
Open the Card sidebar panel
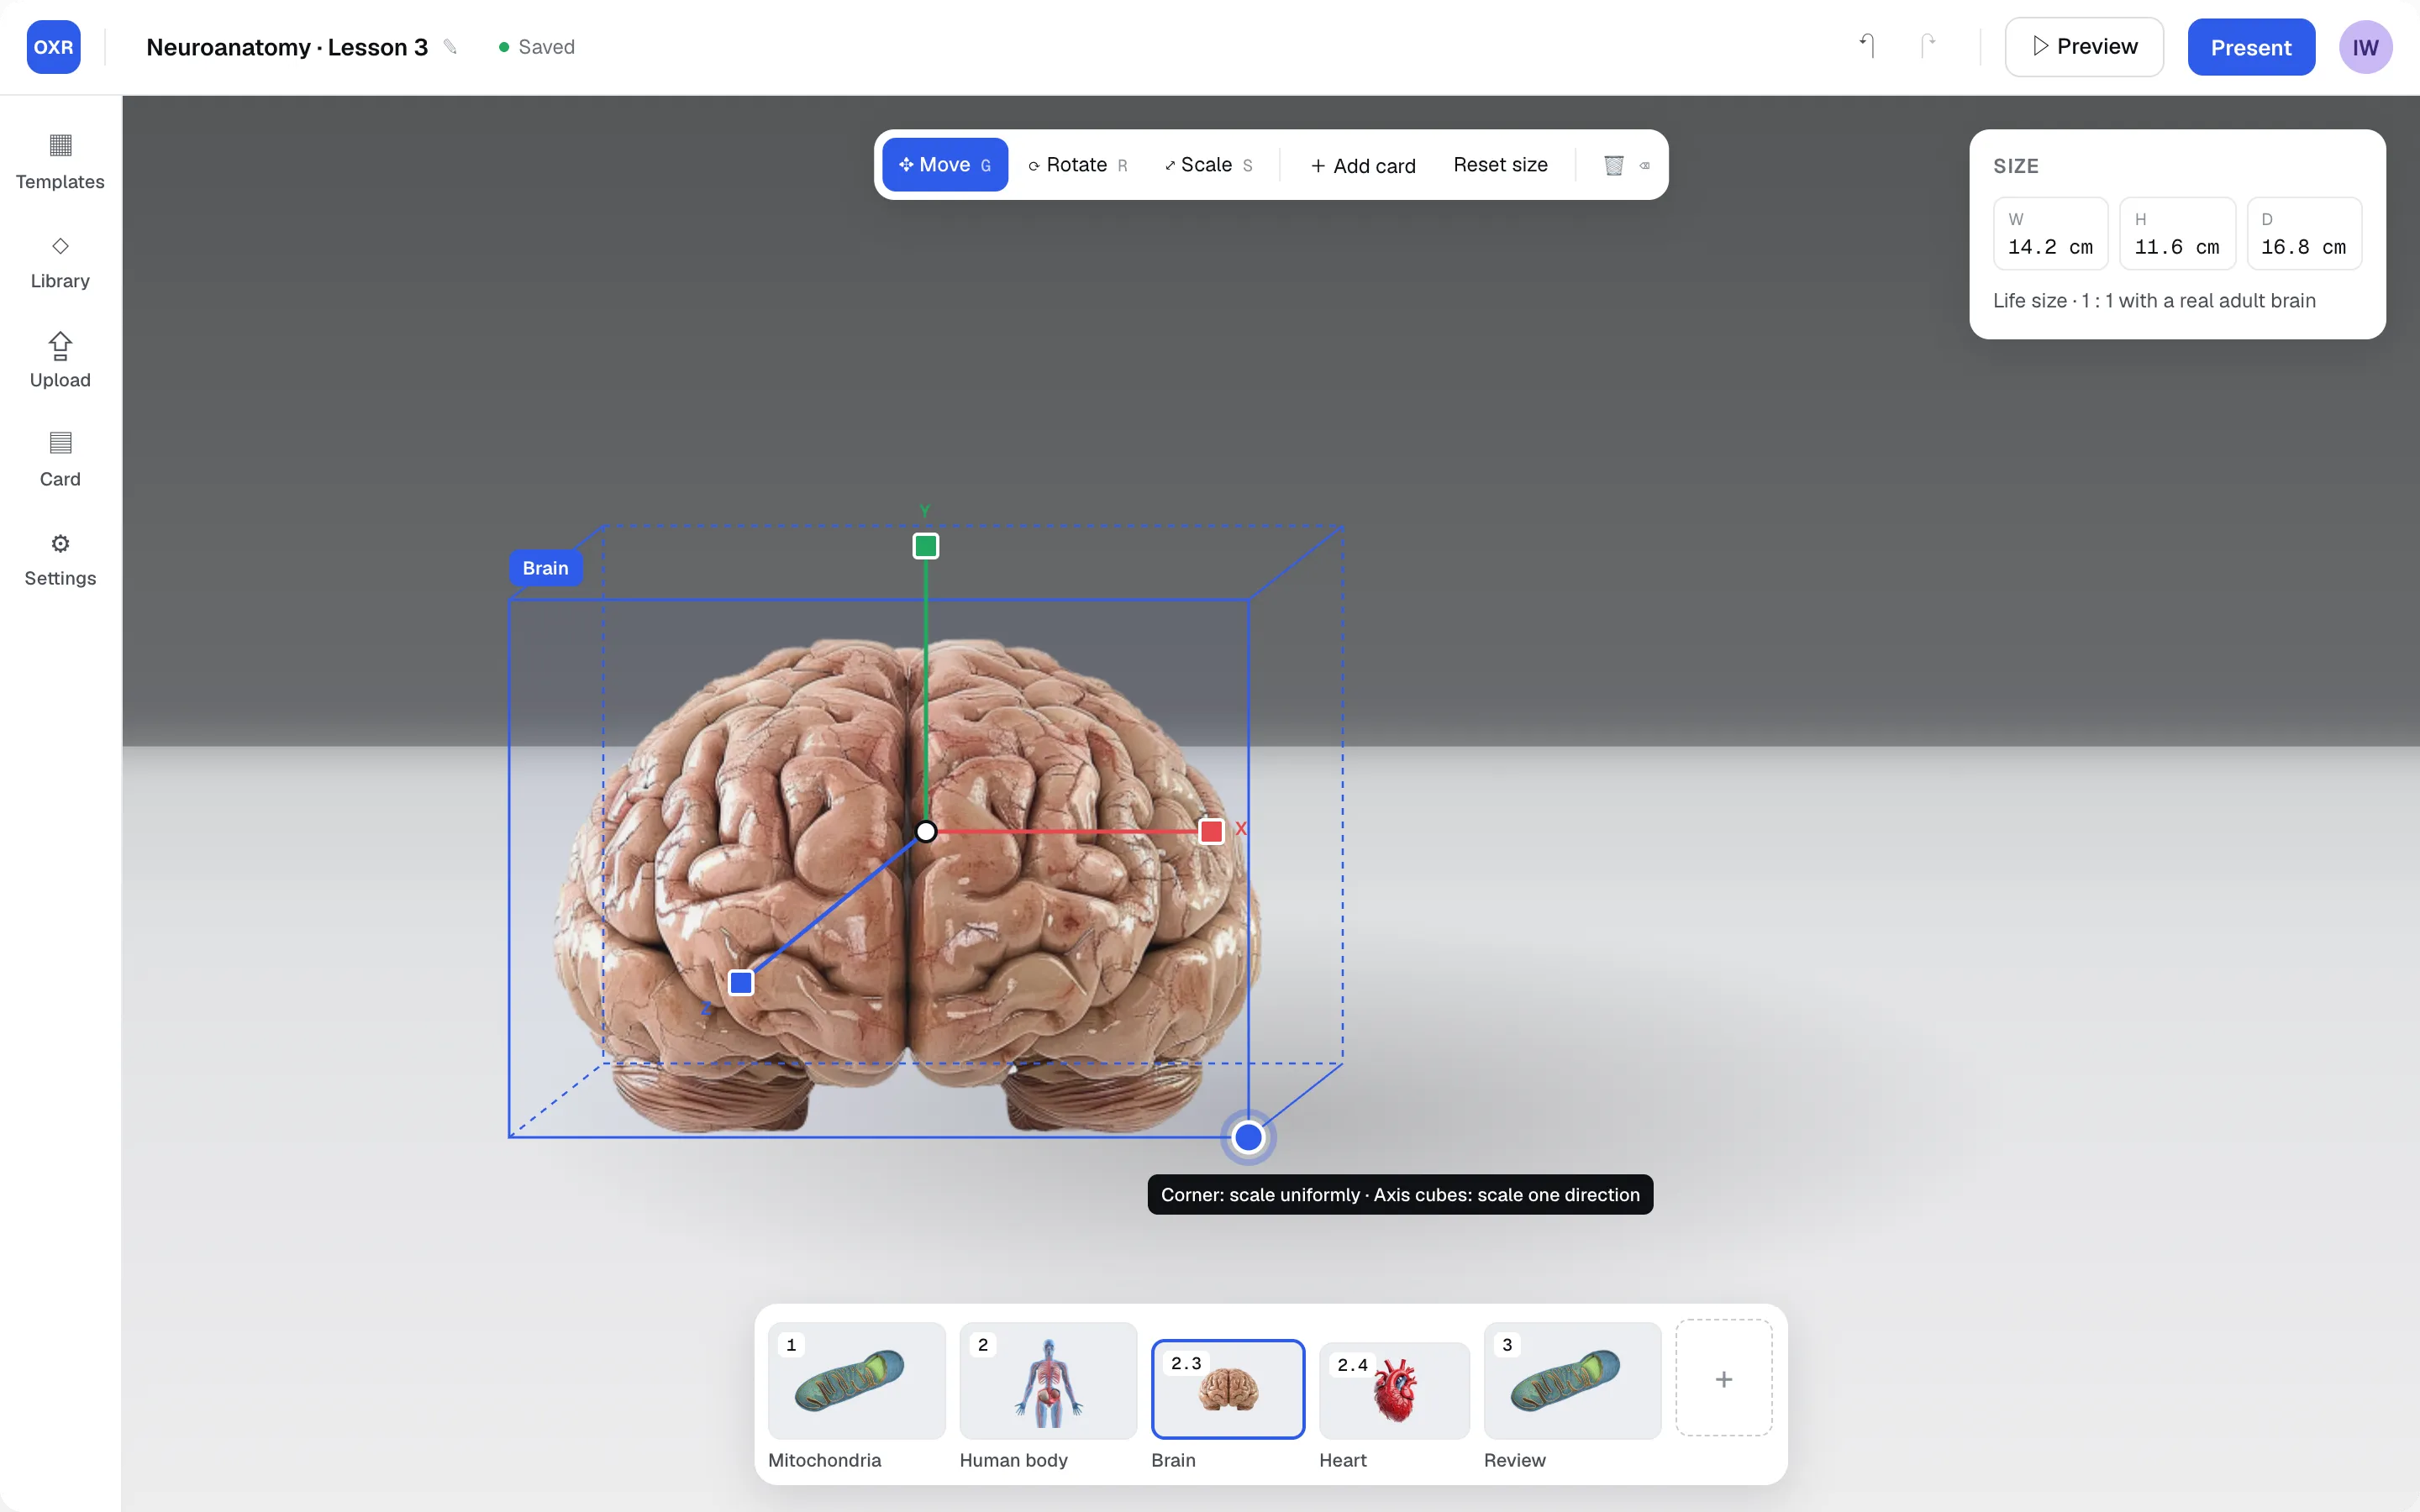click(60, 459)
